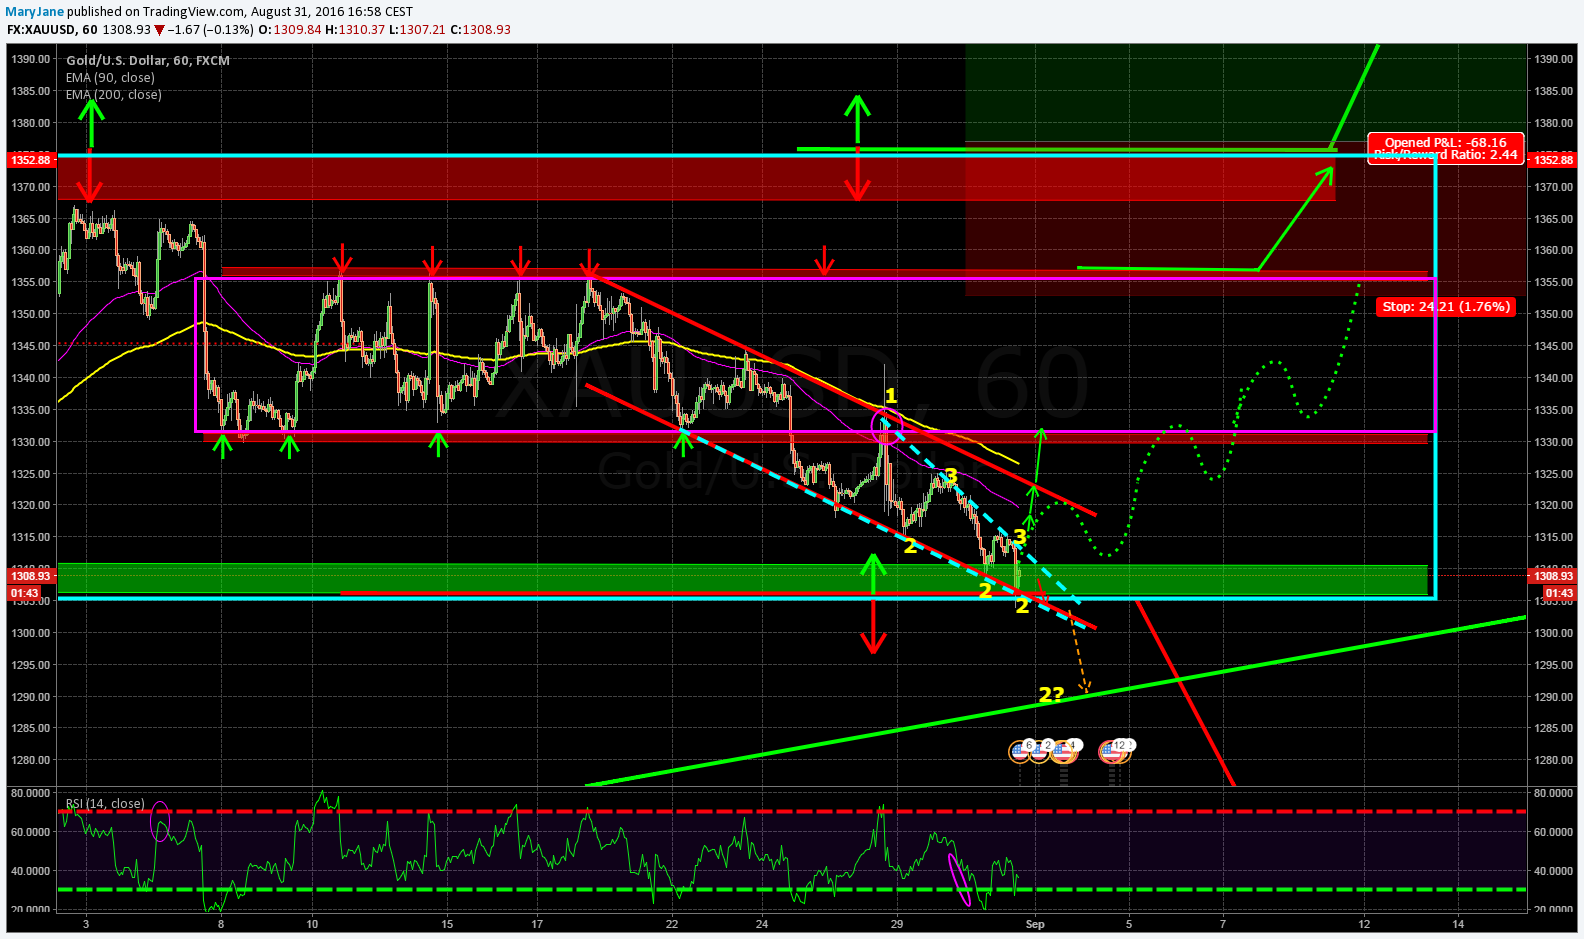The image size is (1584, 939).
Task: Click the 1352.88 price tag on left axis
Action: (x=30, y=160)
